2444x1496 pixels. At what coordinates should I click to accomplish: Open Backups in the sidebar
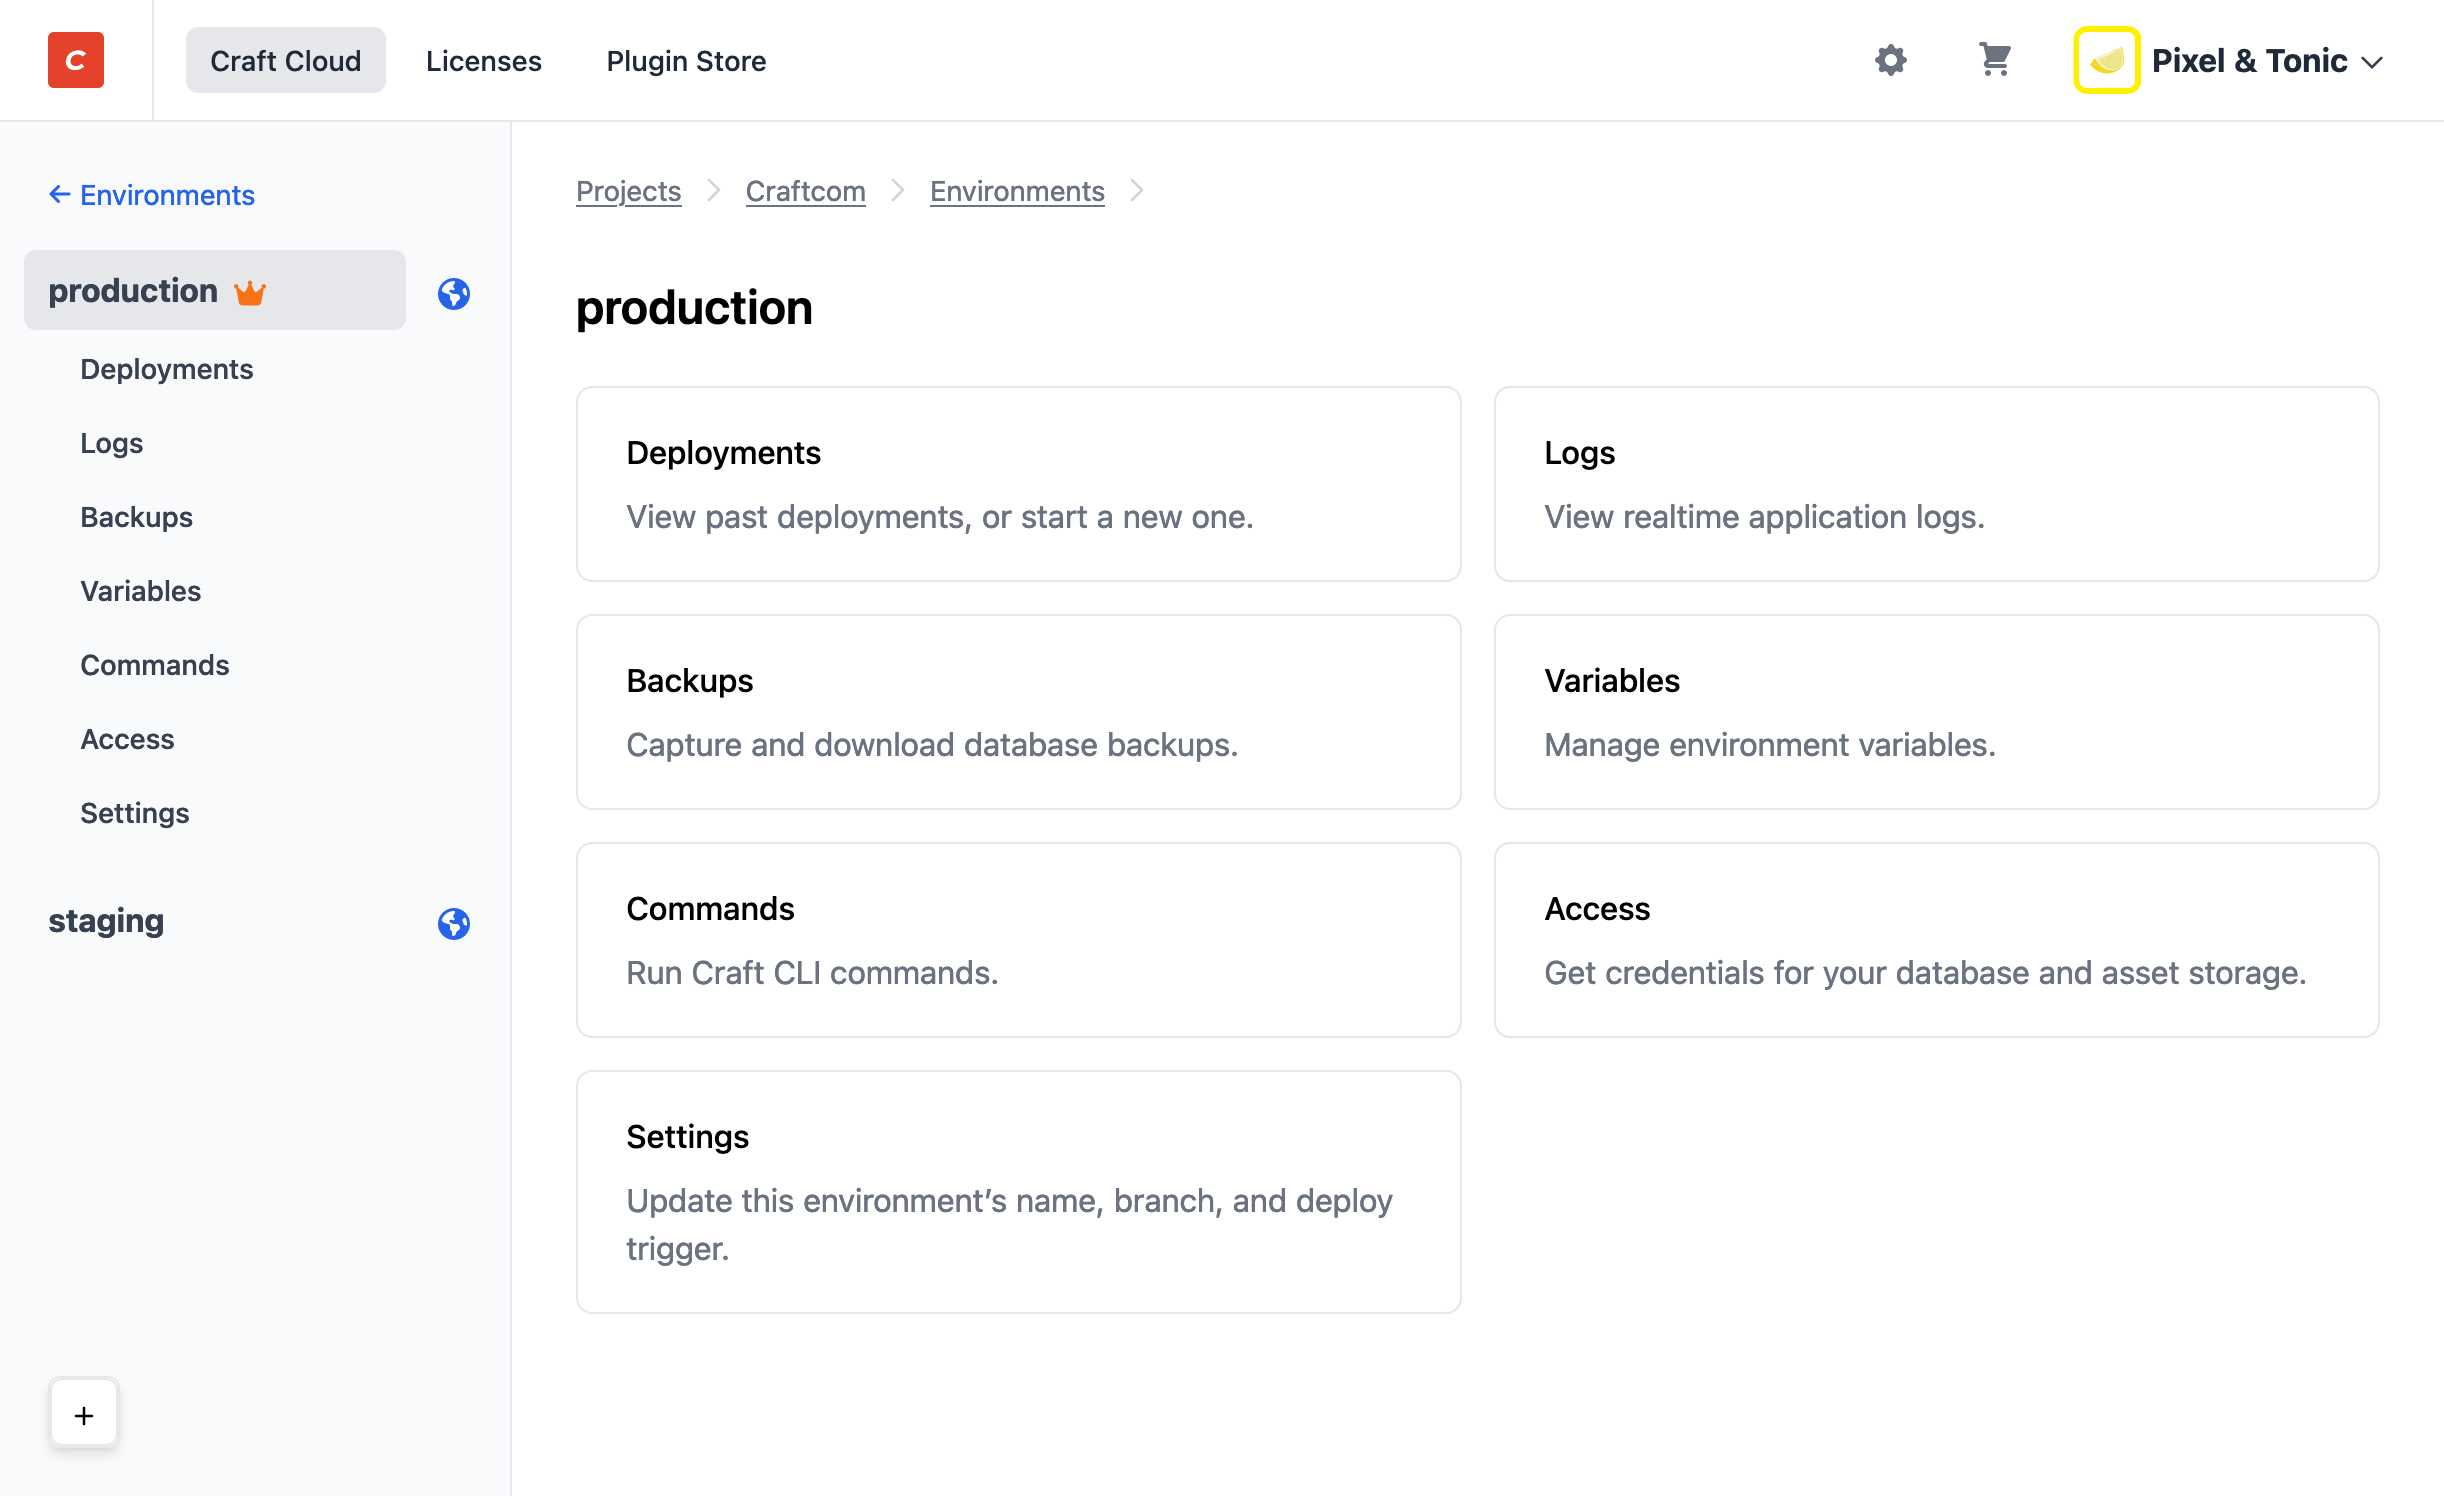point(137,517)
